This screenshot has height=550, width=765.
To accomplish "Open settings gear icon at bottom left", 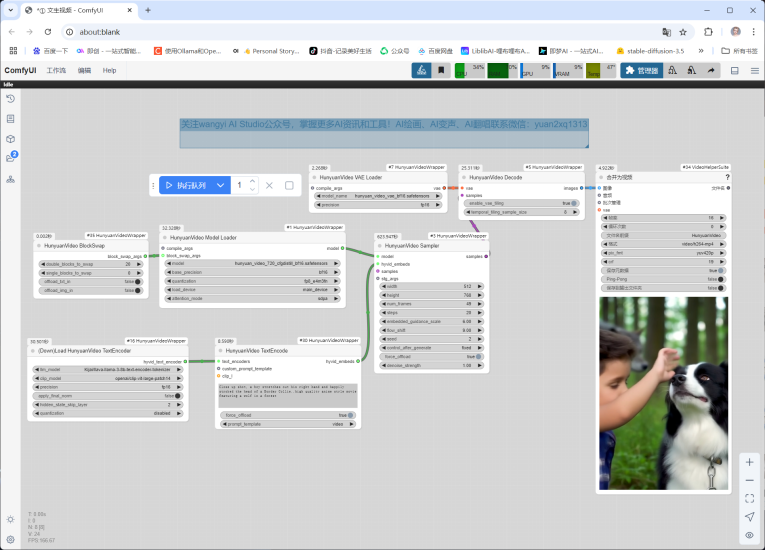I will [10, 520].
